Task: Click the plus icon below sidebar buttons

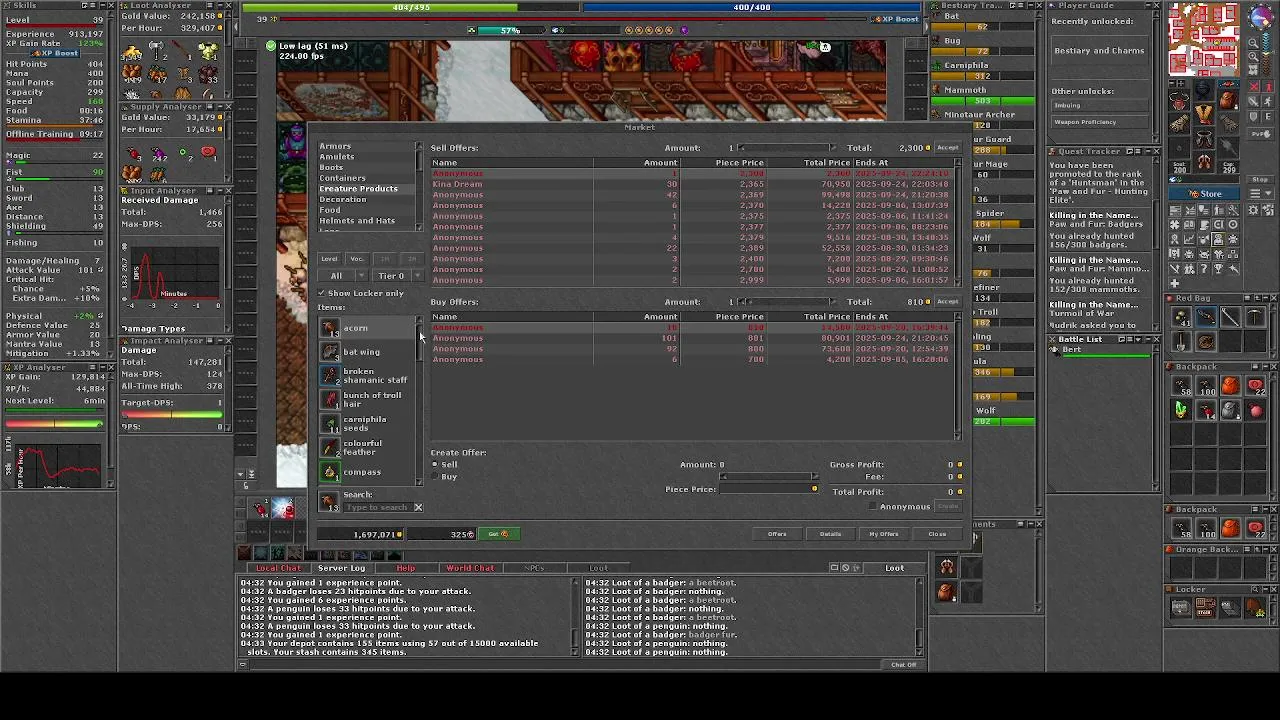Action: (1173, 284)
